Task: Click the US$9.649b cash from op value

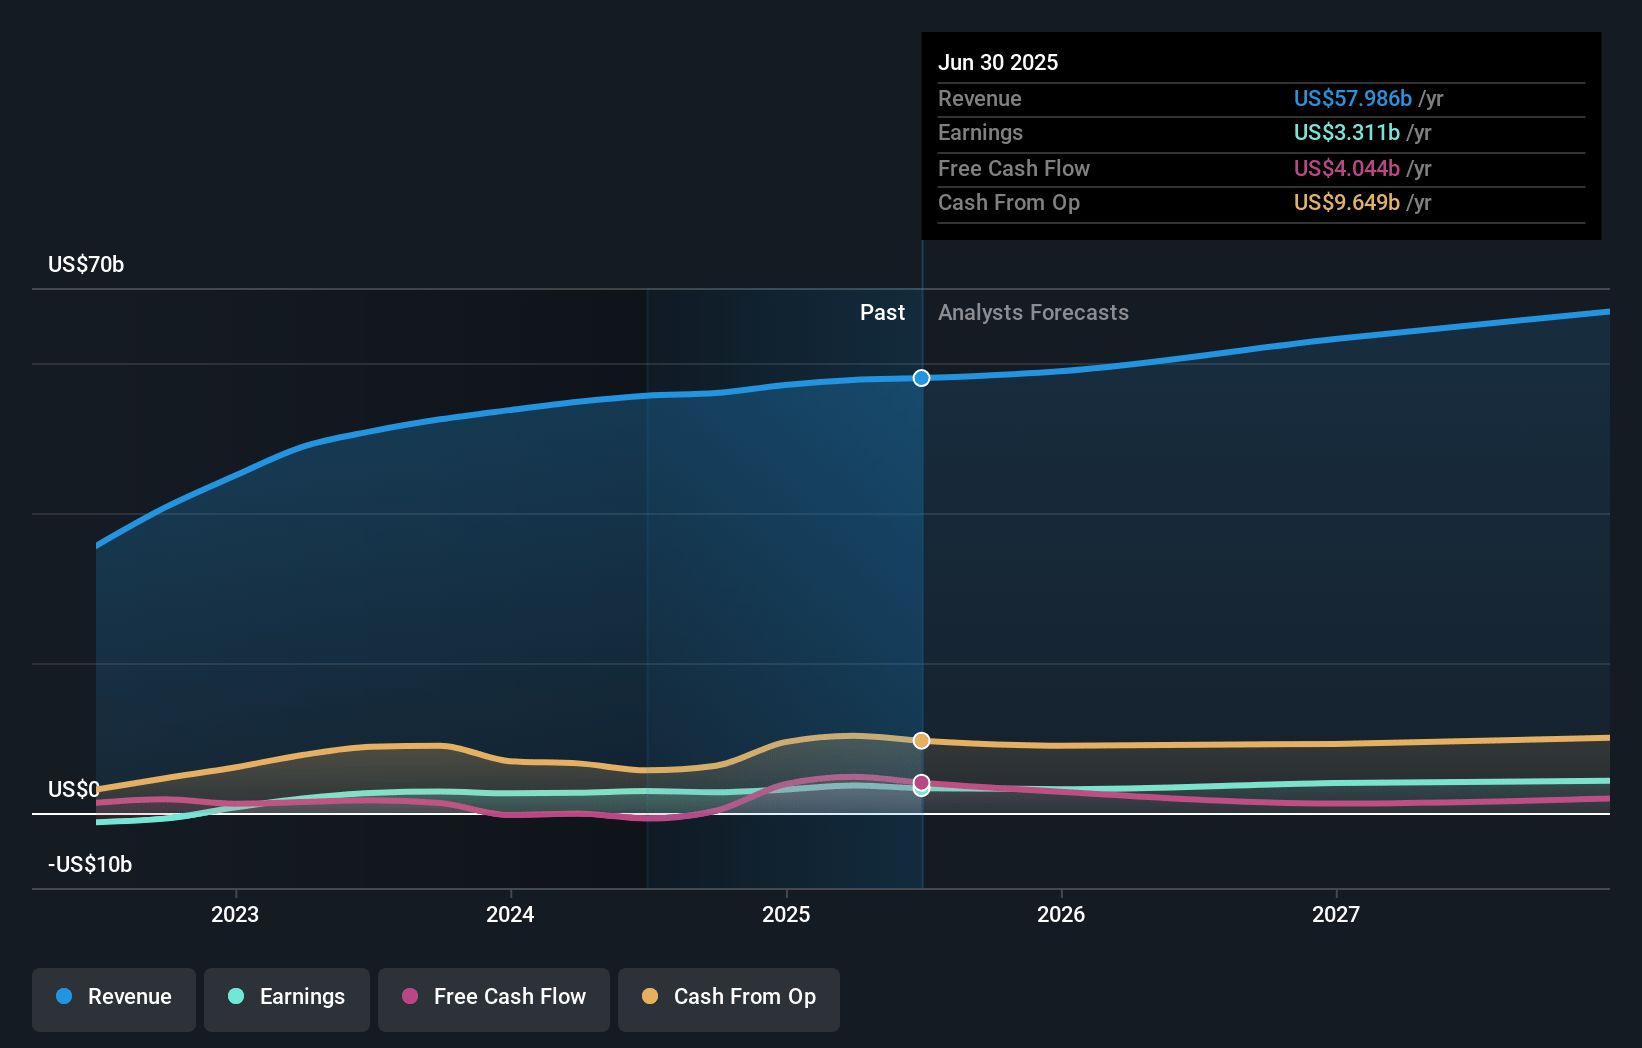Action: [x=1347, y=202]
